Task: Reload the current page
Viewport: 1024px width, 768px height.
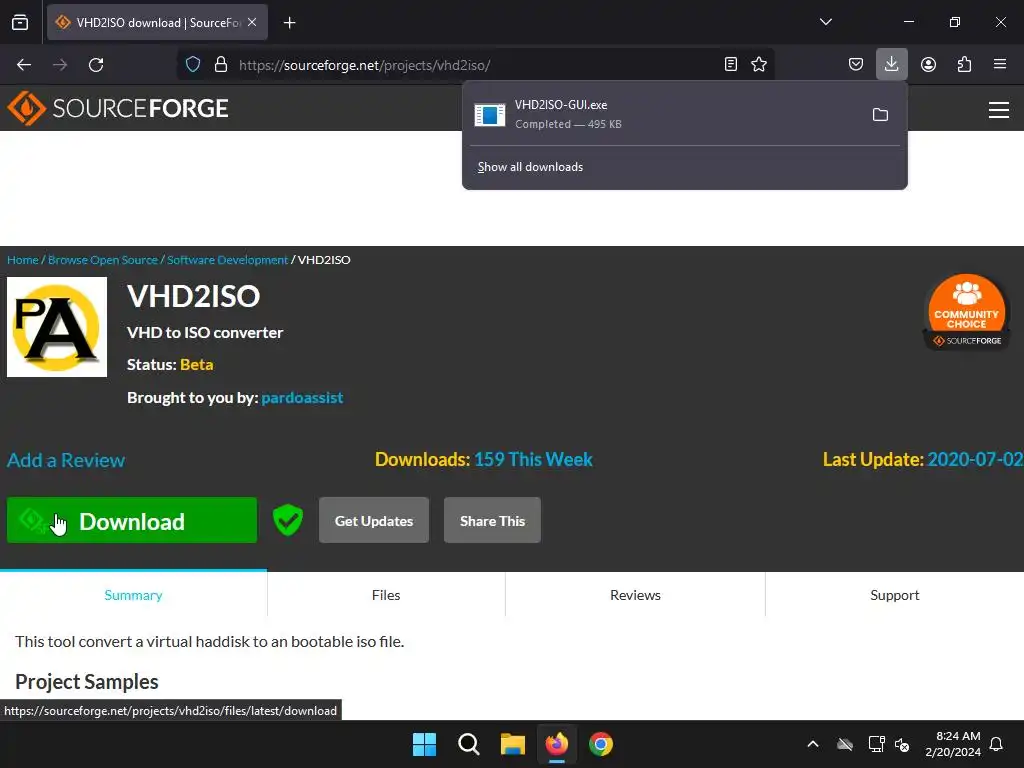Action: tap(96, 65)
